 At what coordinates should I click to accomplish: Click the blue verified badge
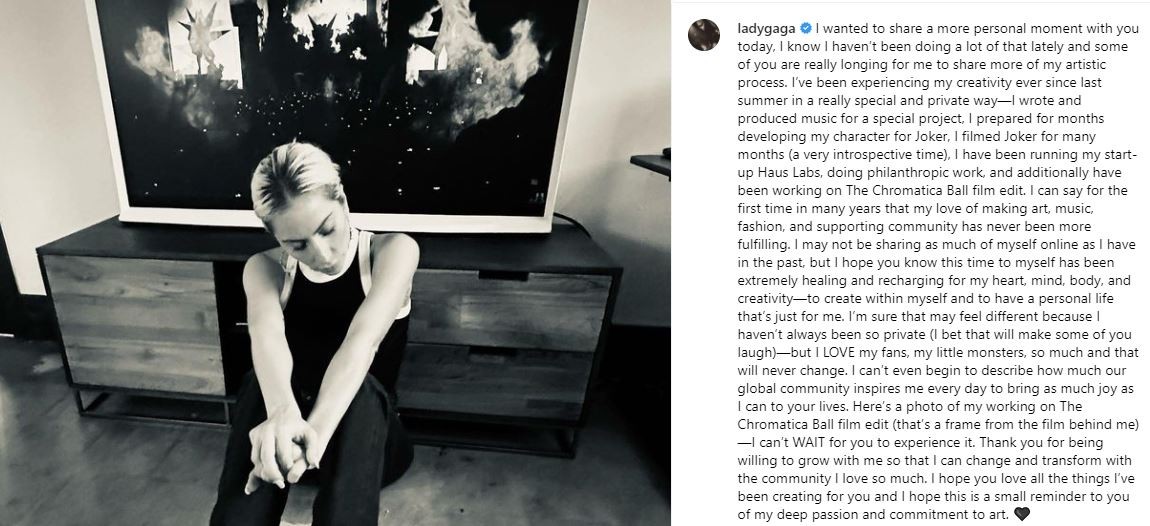806,29
